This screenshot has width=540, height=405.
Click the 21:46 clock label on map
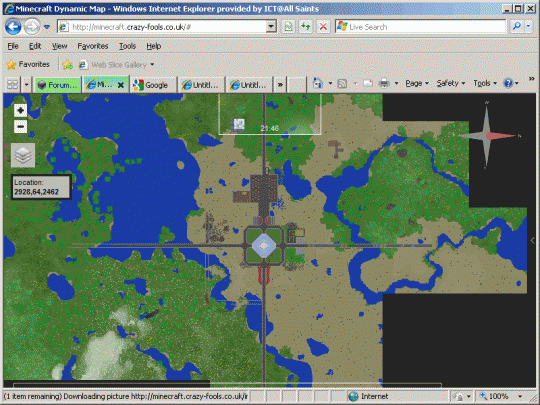pyautogui.click(x=269, y=128)
